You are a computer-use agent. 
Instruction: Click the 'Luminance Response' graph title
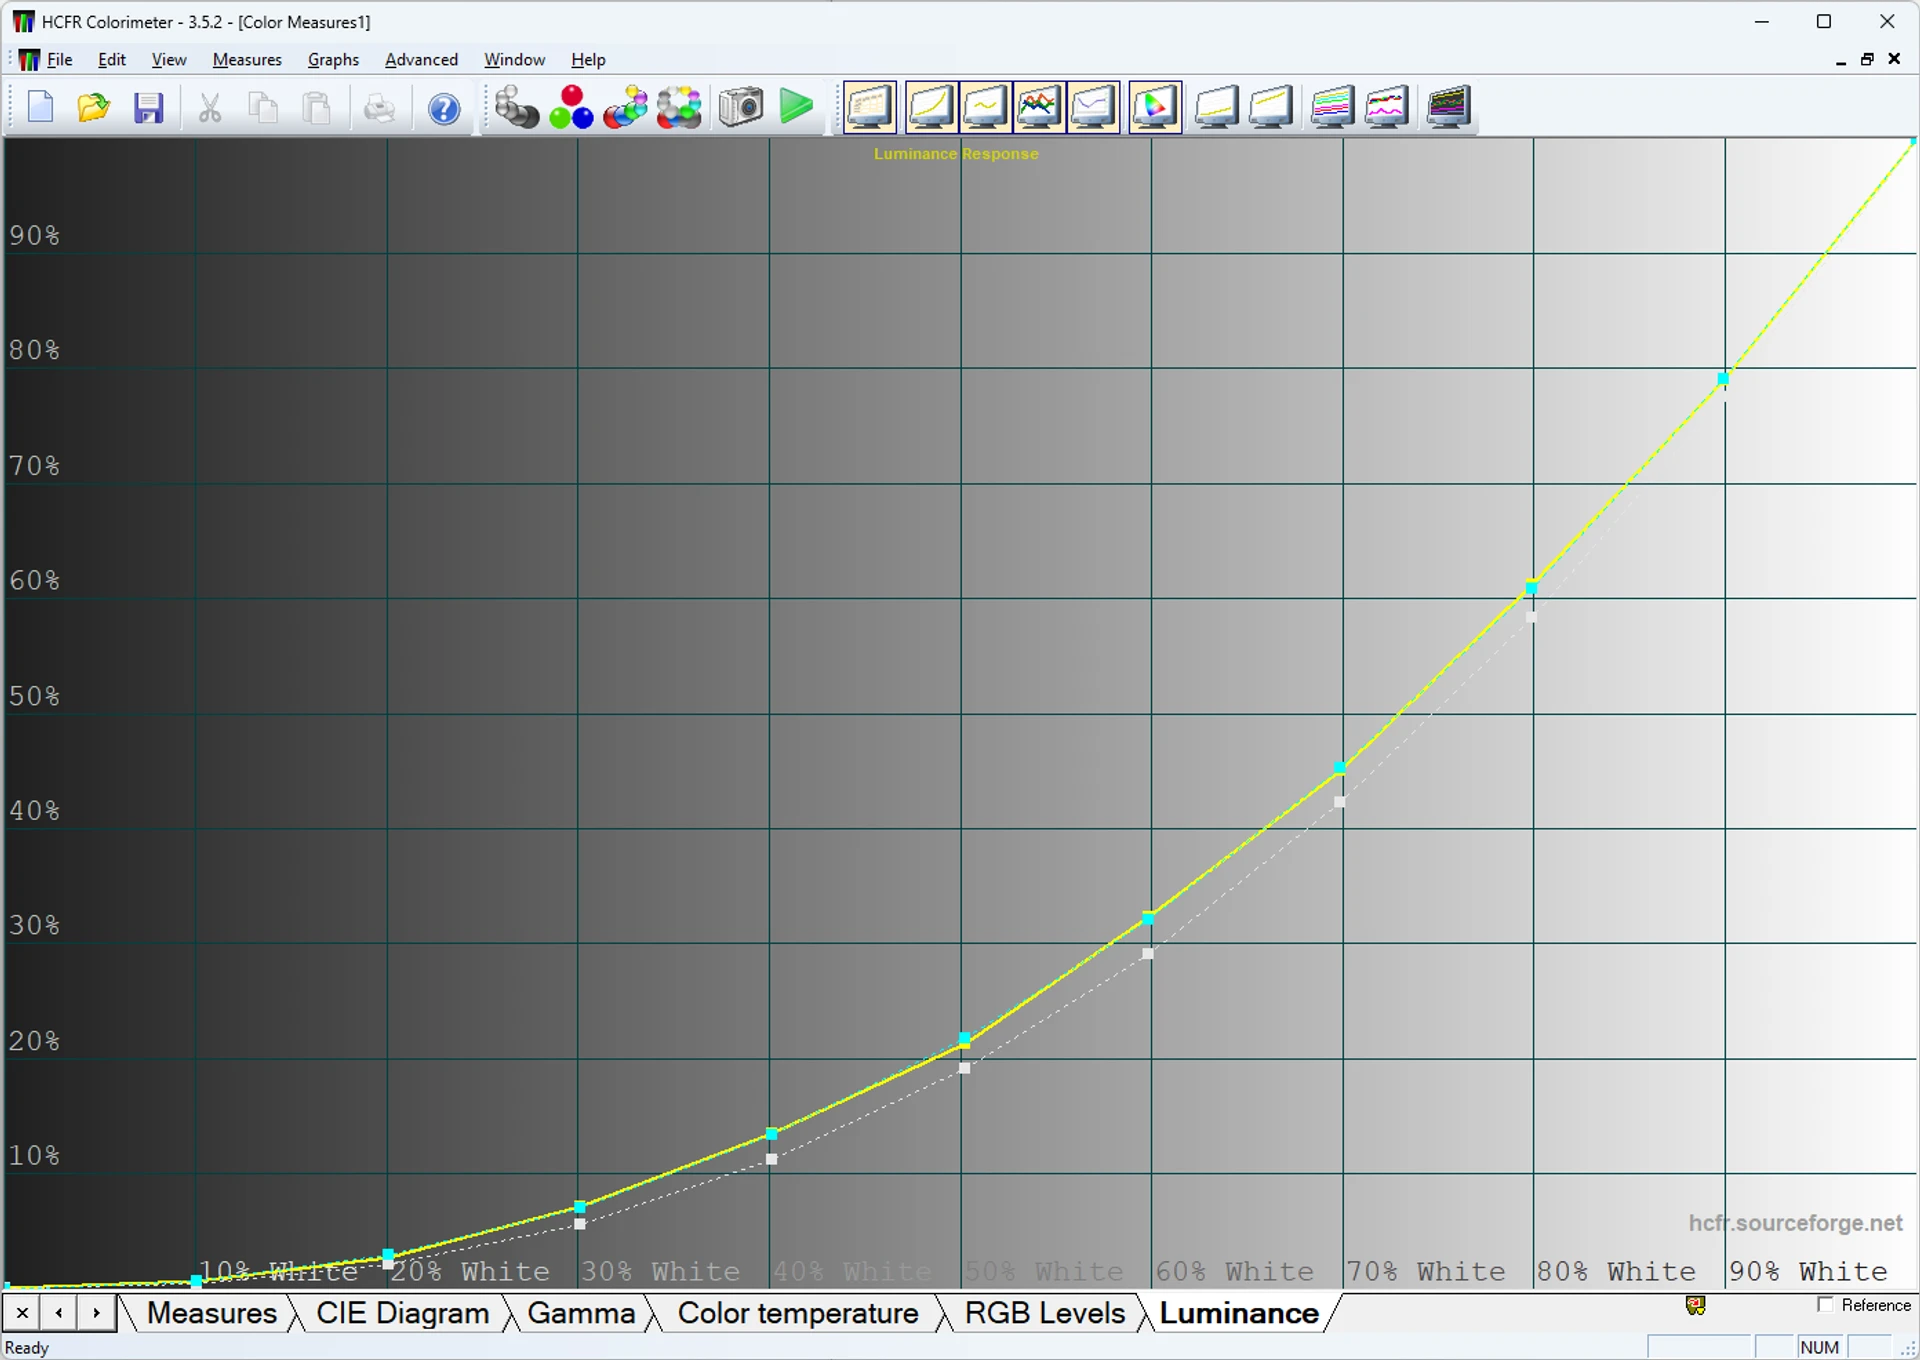click(x=956, y=154)
